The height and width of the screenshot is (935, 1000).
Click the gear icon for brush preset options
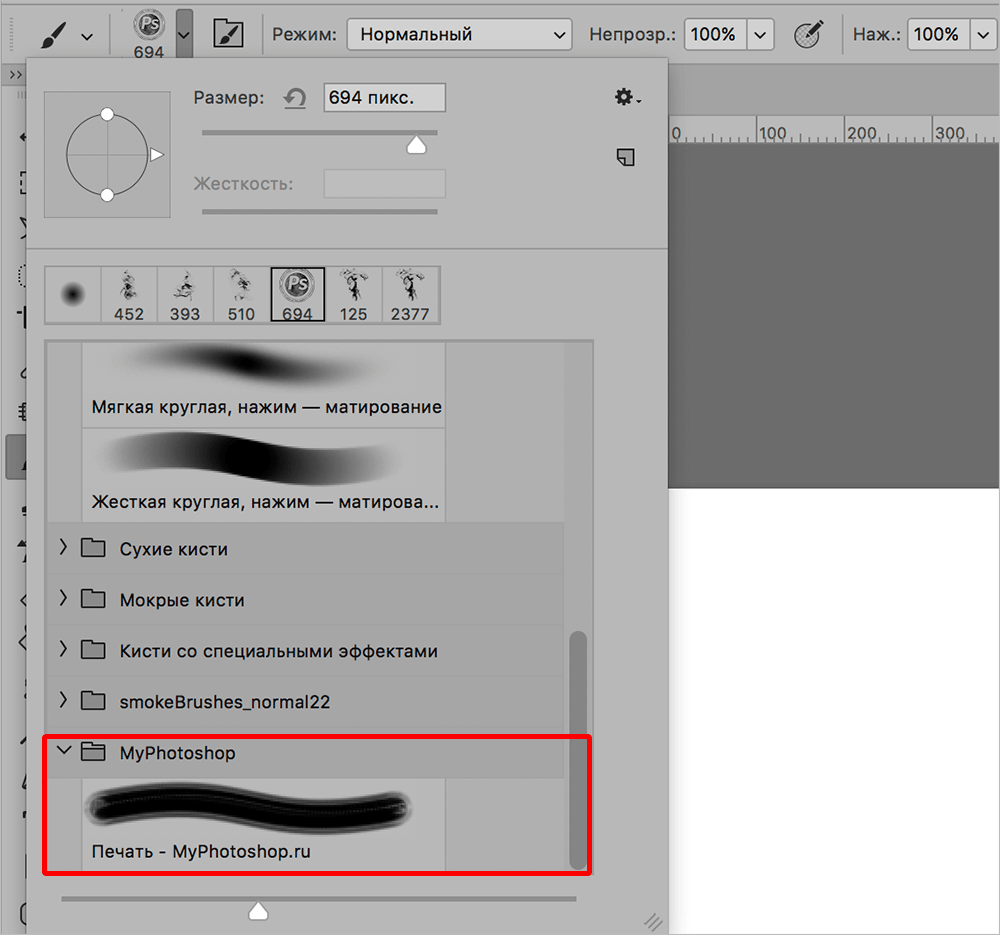(x=626, y=97)
